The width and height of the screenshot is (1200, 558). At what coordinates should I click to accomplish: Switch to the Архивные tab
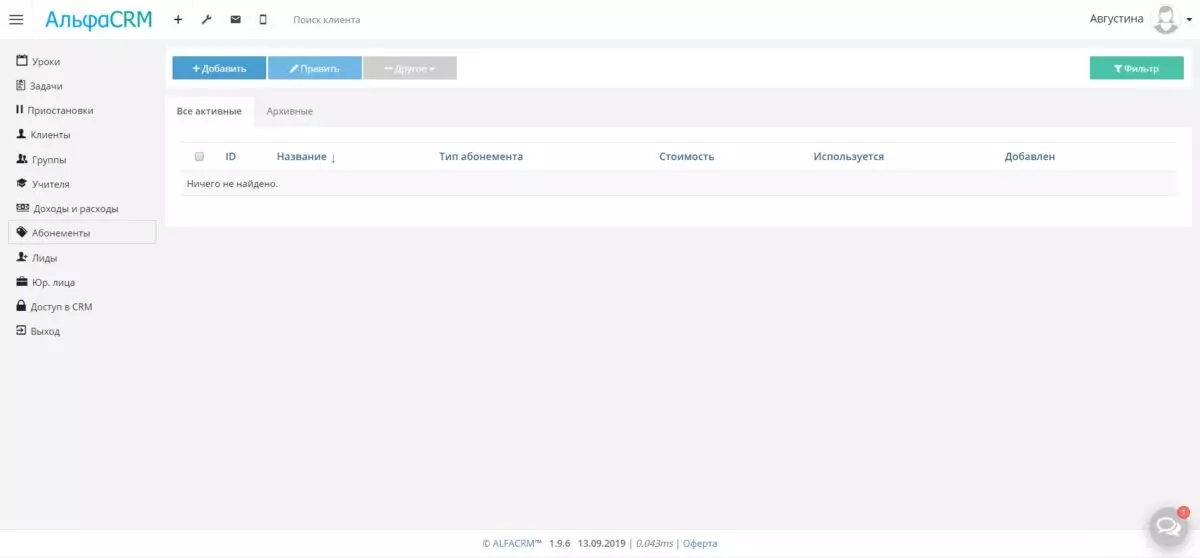pos(290,111)
